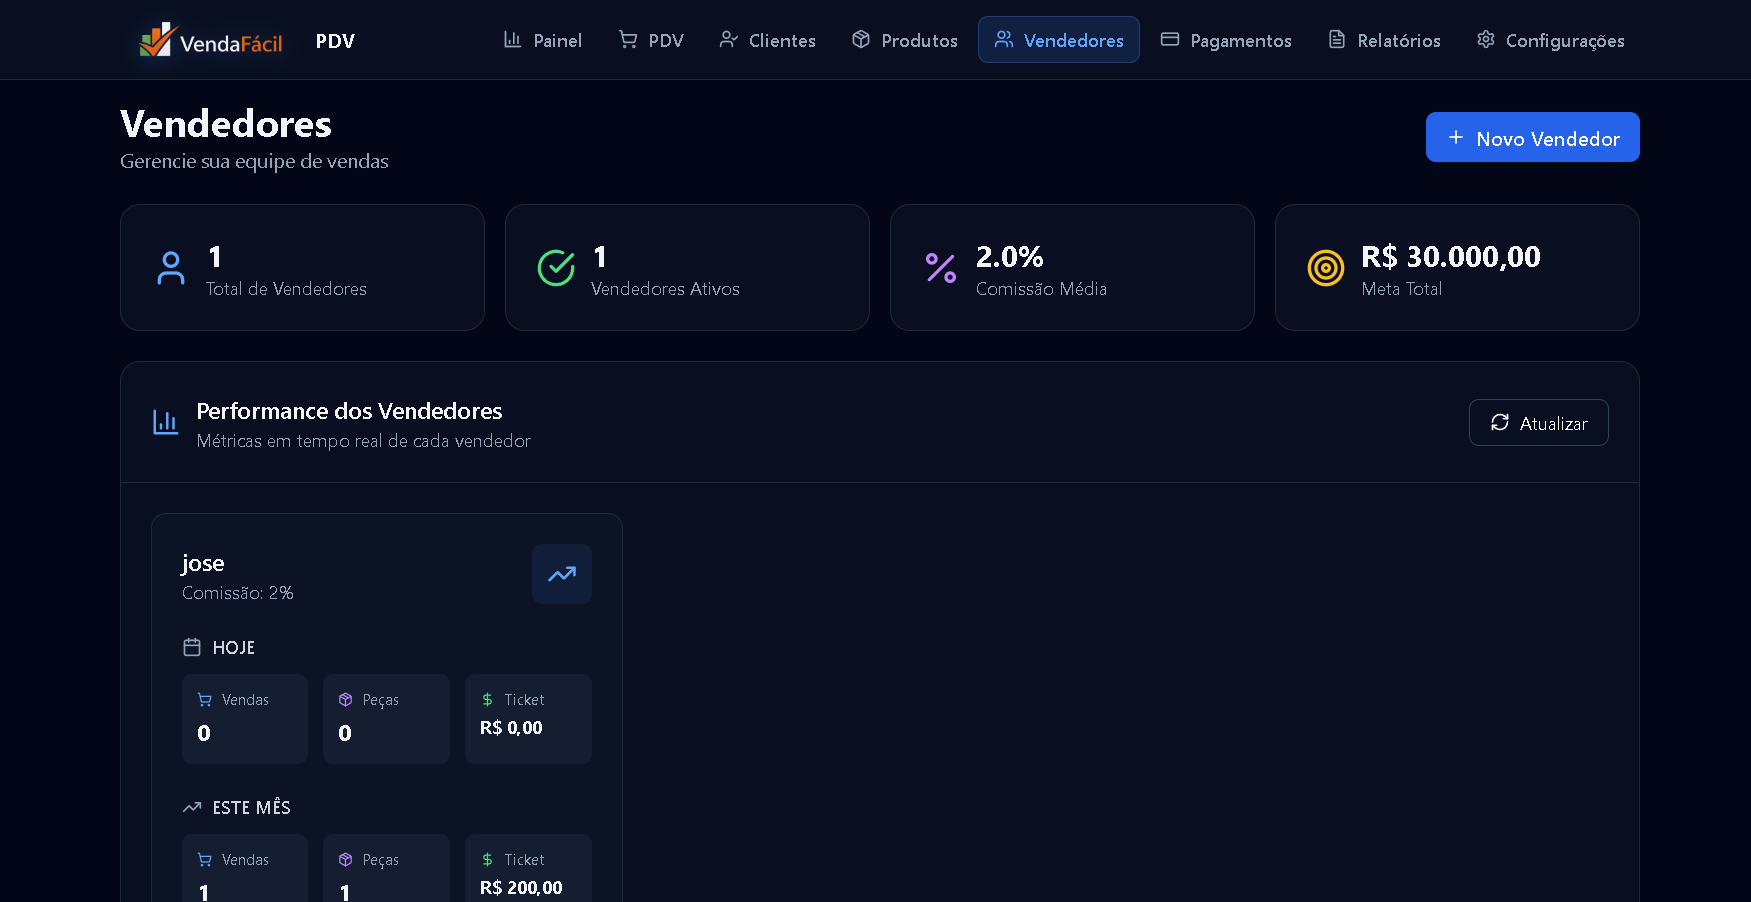The height and width of the screenshot is (902, 1751).
Task: Click the cart icon in HOJE Vendas tile
Action: click(x=205, y=700)
